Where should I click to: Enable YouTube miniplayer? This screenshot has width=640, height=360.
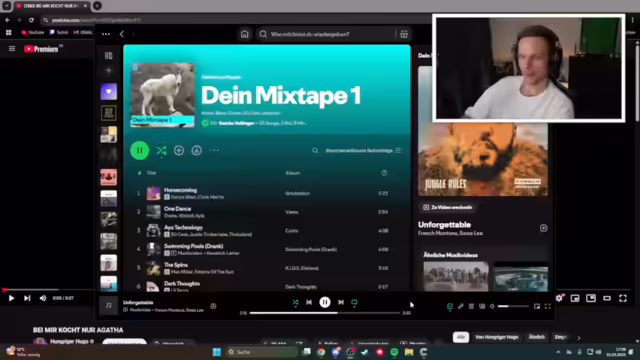tap(575, 298)
